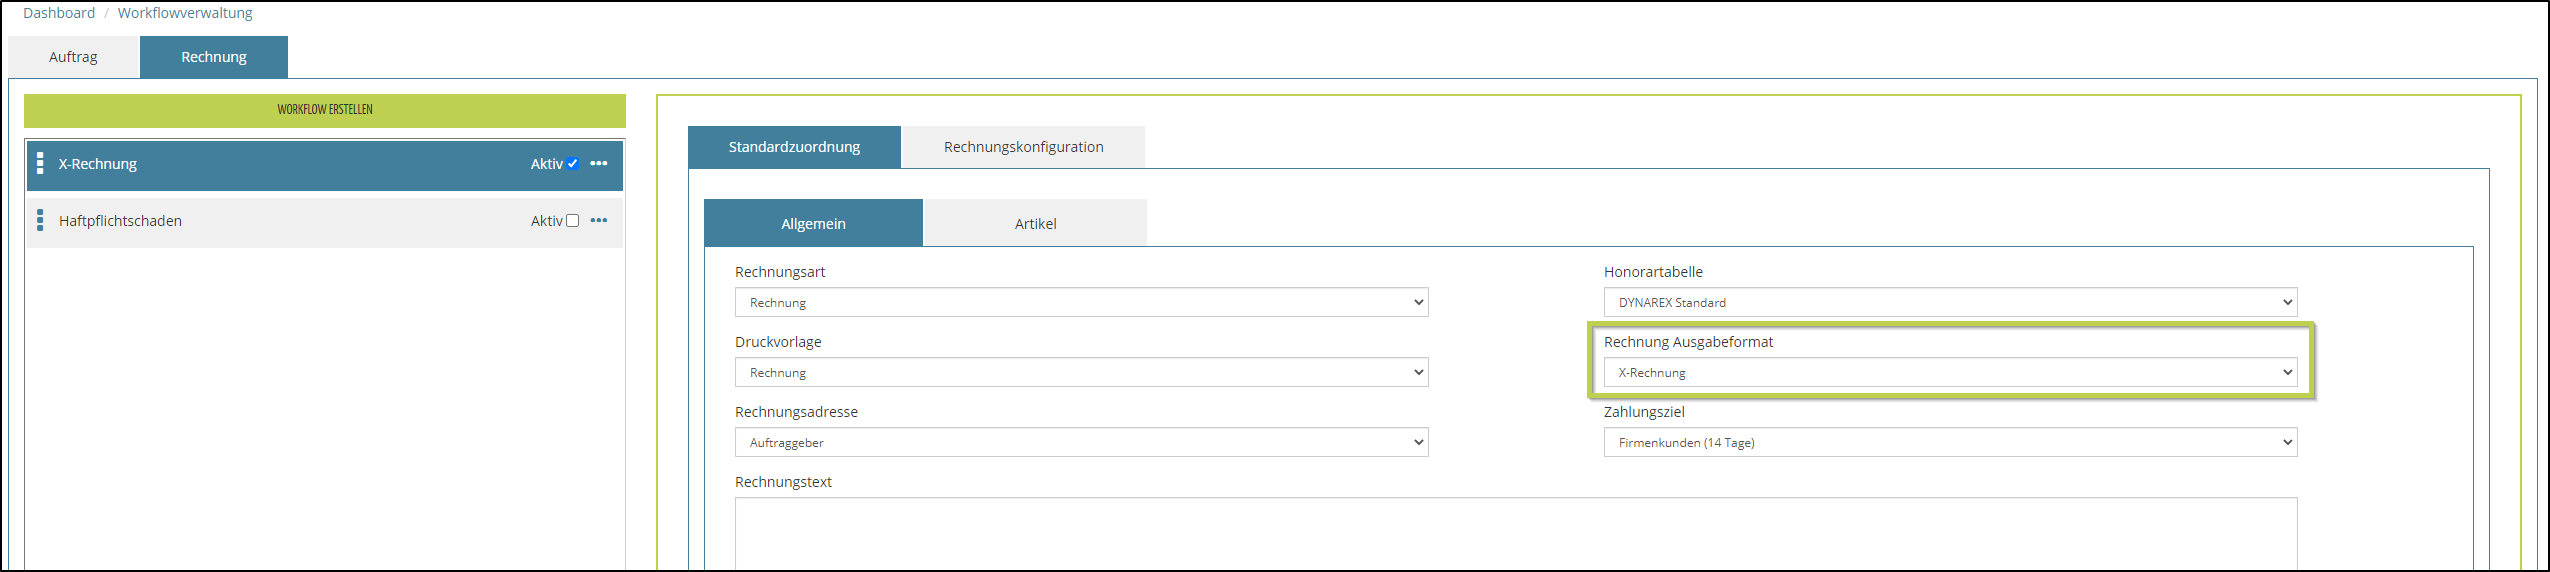Click the Workflow erstellen button

[325, 110]
